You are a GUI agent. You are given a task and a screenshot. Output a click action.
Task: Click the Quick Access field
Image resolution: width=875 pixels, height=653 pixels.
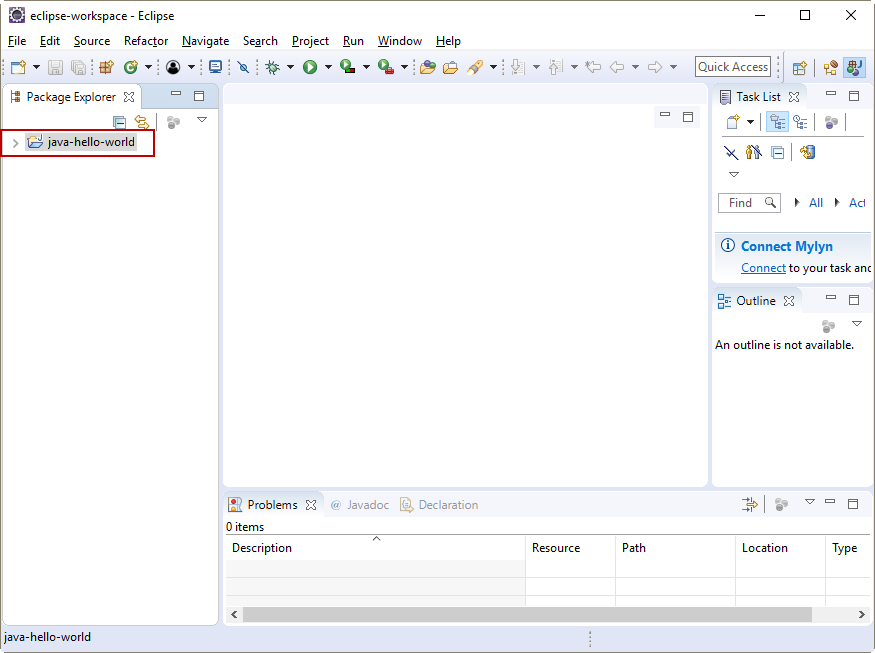click(x=733, y=67)
